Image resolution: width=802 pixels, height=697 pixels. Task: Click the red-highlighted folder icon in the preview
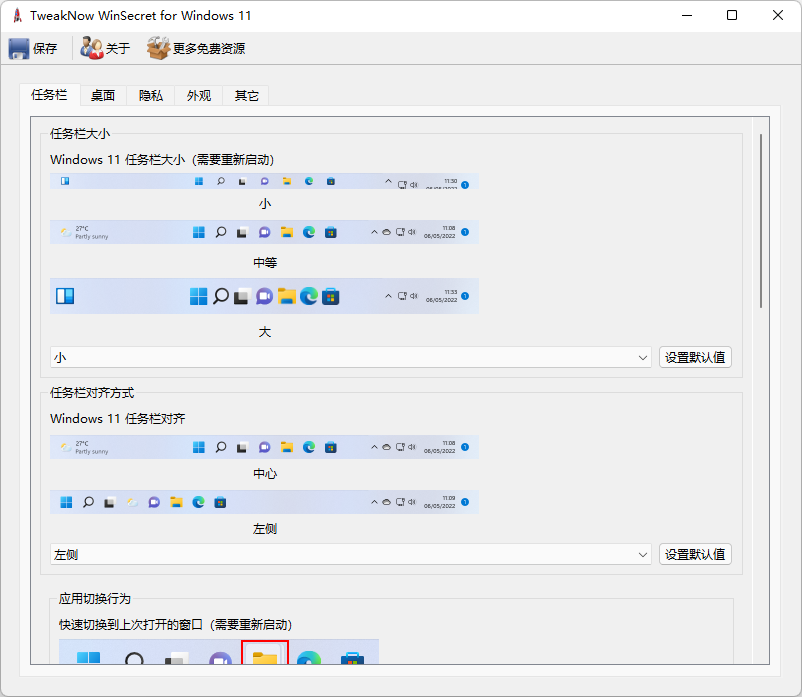[x=264, y=658]
